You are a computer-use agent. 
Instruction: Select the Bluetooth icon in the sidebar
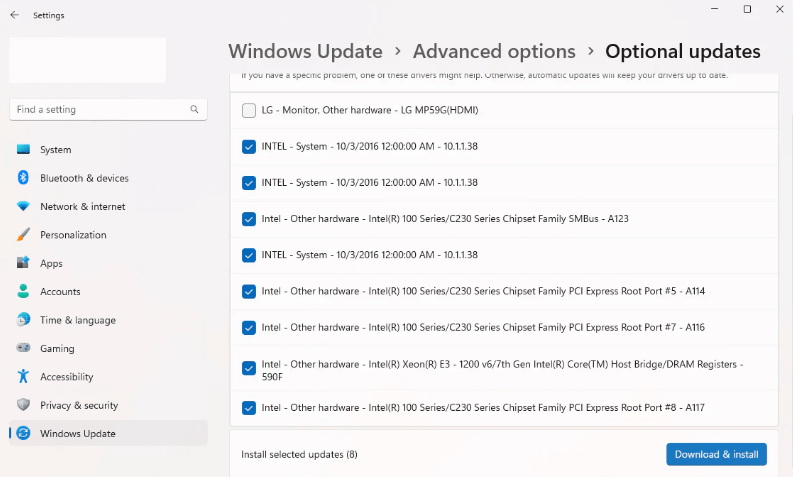pos(23,178)
